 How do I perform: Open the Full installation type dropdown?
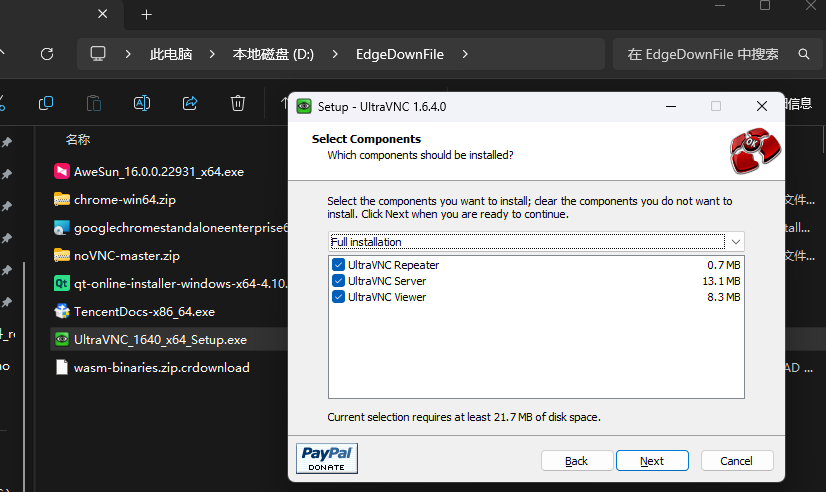click(536, 242)
